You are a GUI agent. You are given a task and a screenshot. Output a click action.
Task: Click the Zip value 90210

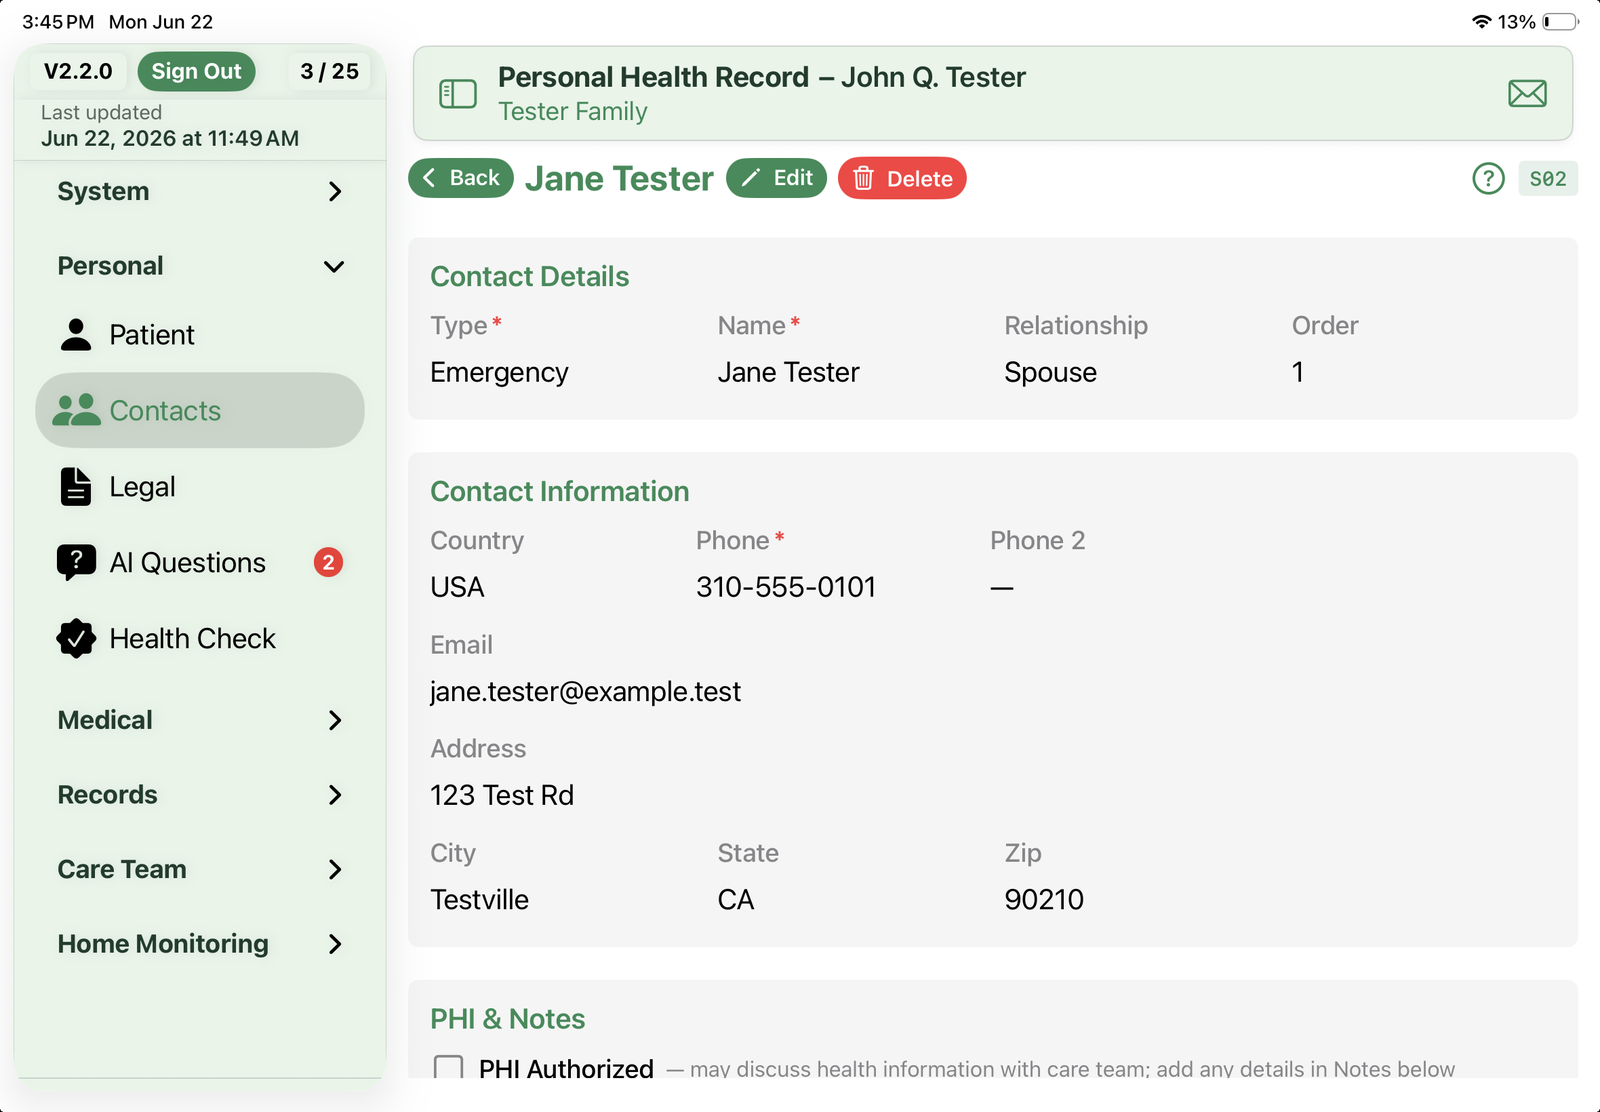coord(1044,899)
